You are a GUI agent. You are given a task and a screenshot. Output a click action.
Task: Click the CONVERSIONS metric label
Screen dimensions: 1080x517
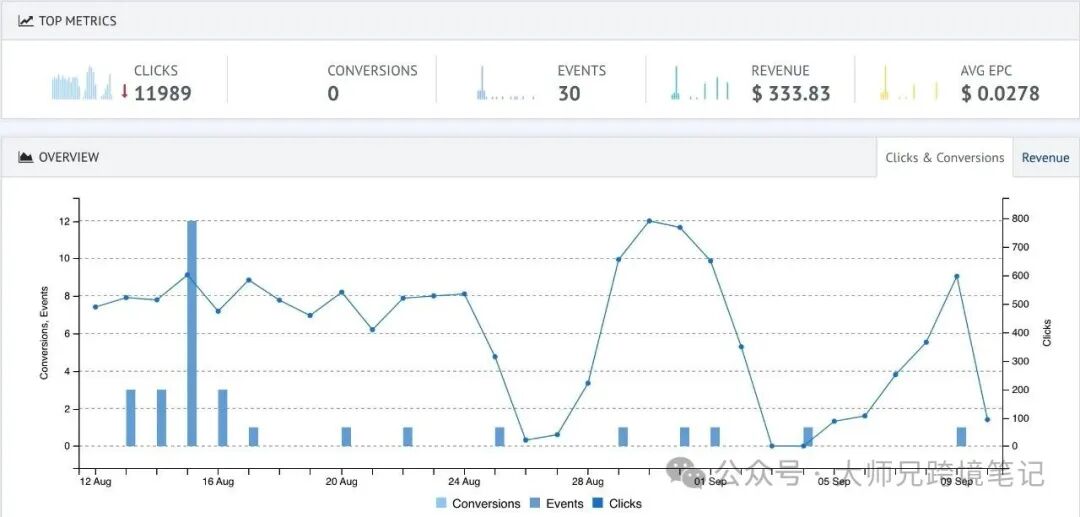click(x=373, y=71)
